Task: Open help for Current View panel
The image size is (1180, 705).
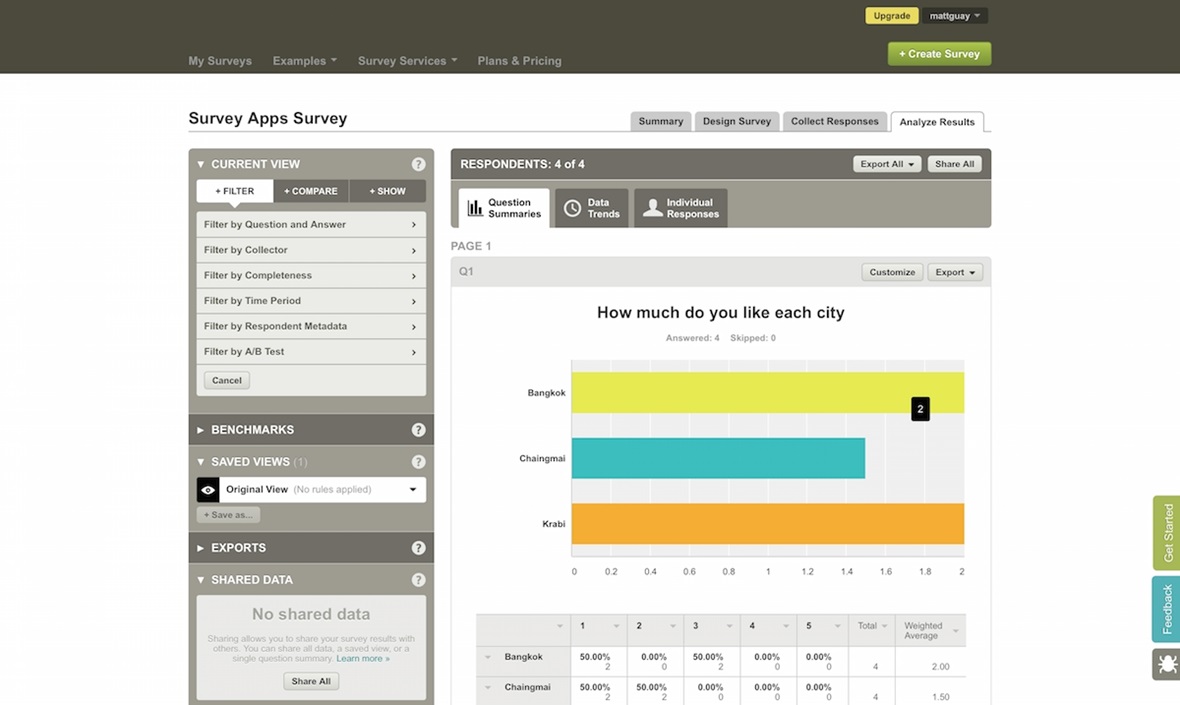Action: [418, 164]
